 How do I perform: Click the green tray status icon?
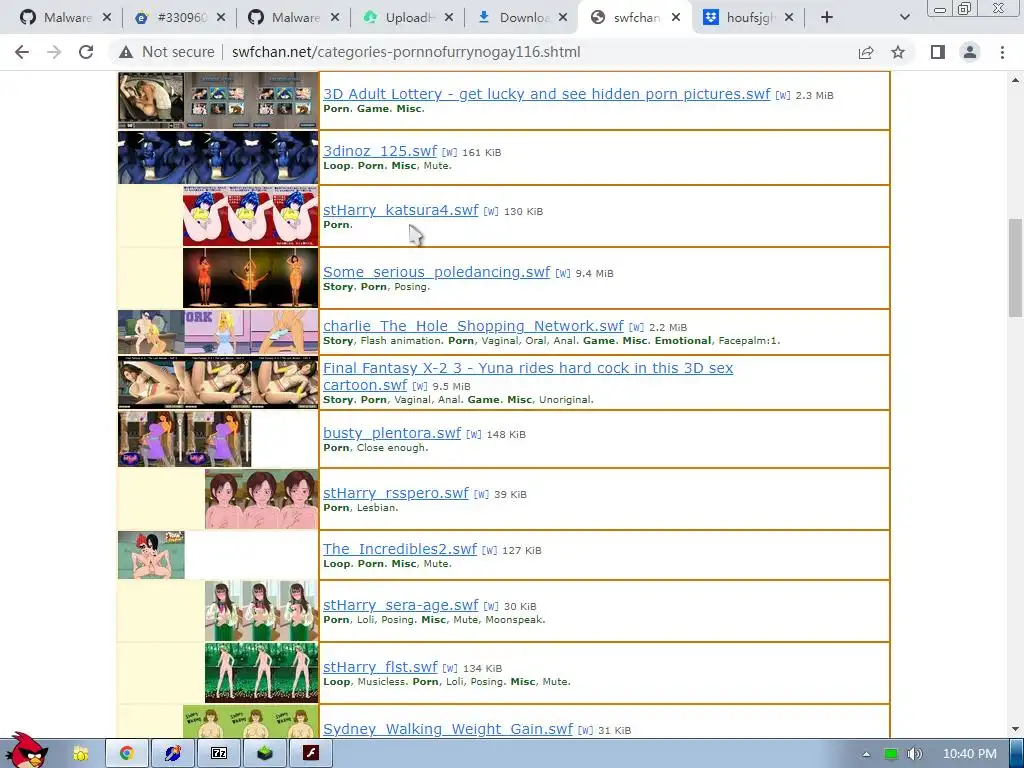891,754
